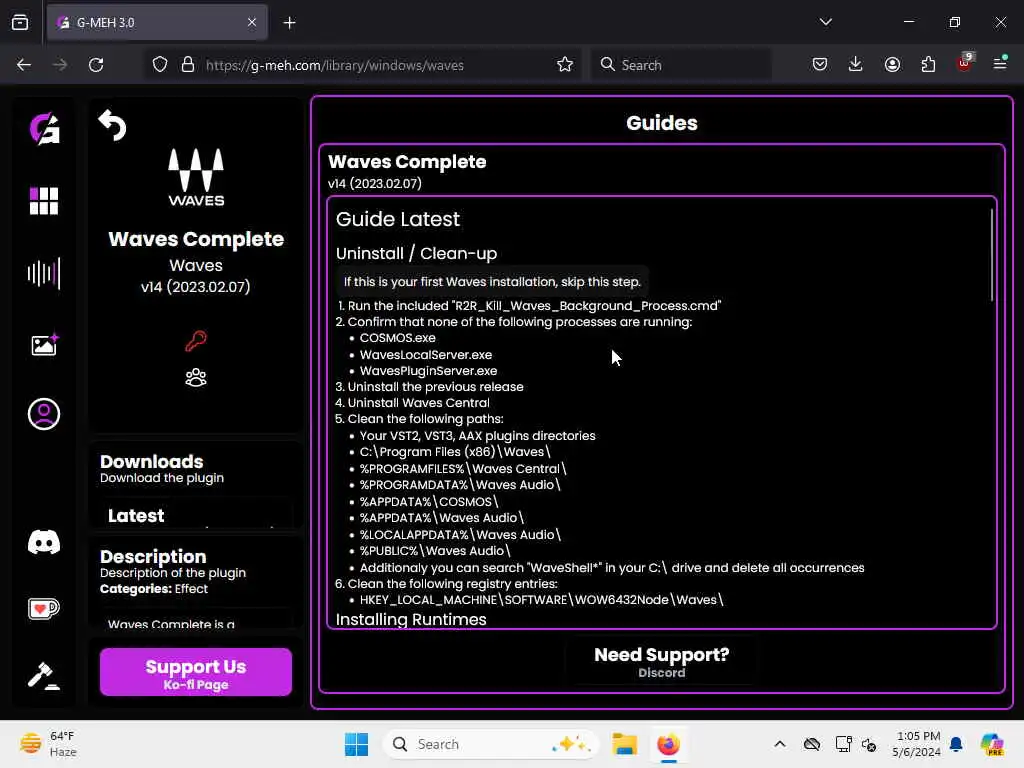Click the Installing Runtimes heading
The height and width of the screenshot is (768, 1024).
[x=411, y=619]
